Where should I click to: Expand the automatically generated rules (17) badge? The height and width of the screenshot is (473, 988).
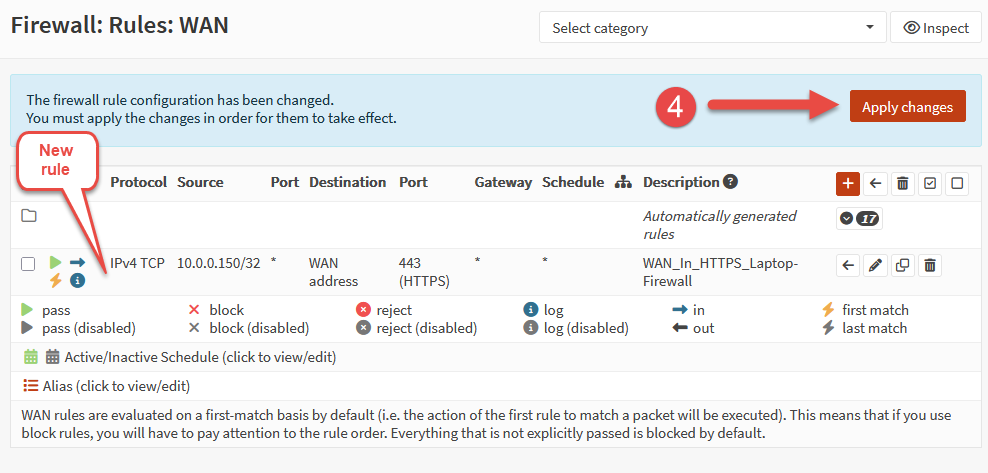tap(859, 218)
